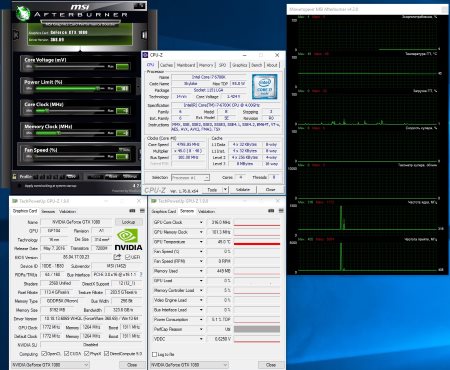Click the Fan Speed value box
This screenshot has height=370, width=450.
pos(122,156)
